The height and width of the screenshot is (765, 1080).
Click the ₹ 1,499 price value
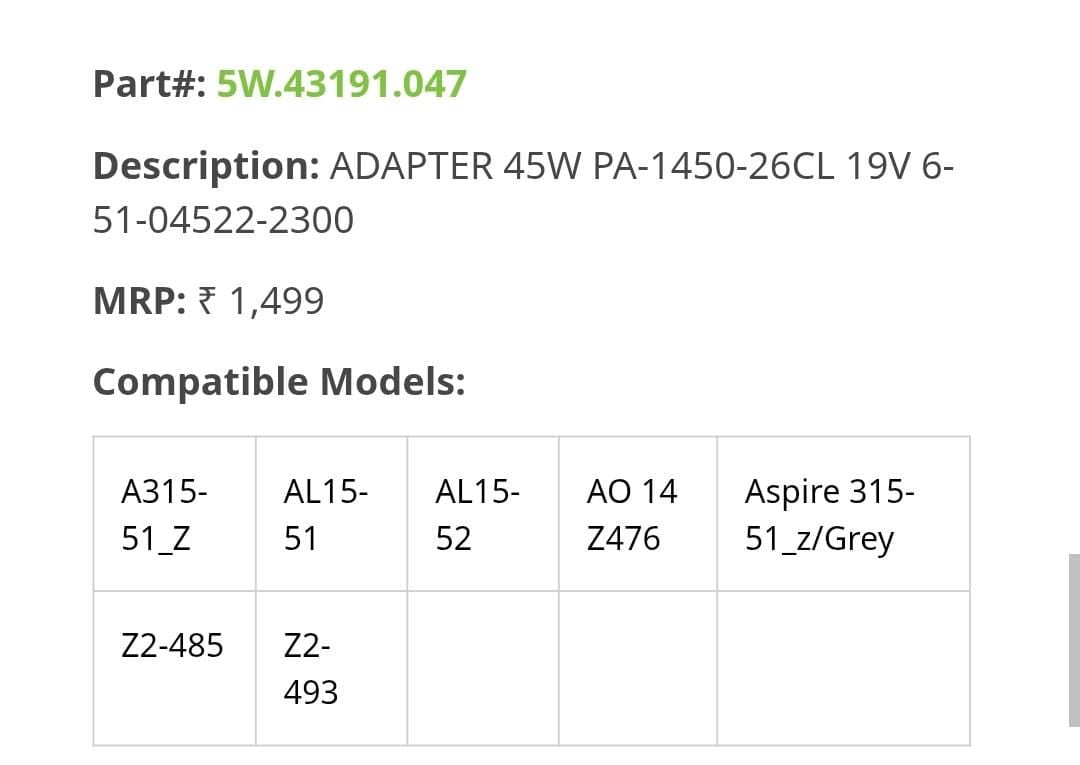[x=261, y=302]
